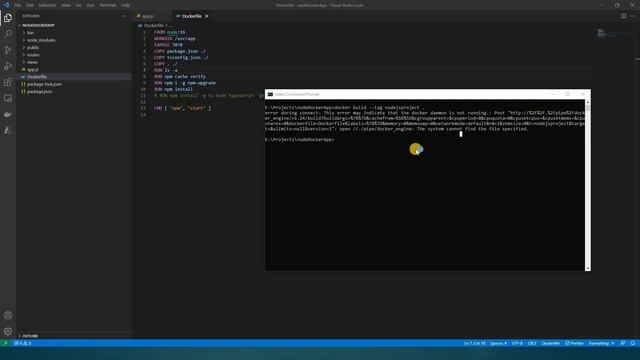The image size is (640, 360).
Task: Change language mode via Dockerfile status item
Action: point(551,343)
